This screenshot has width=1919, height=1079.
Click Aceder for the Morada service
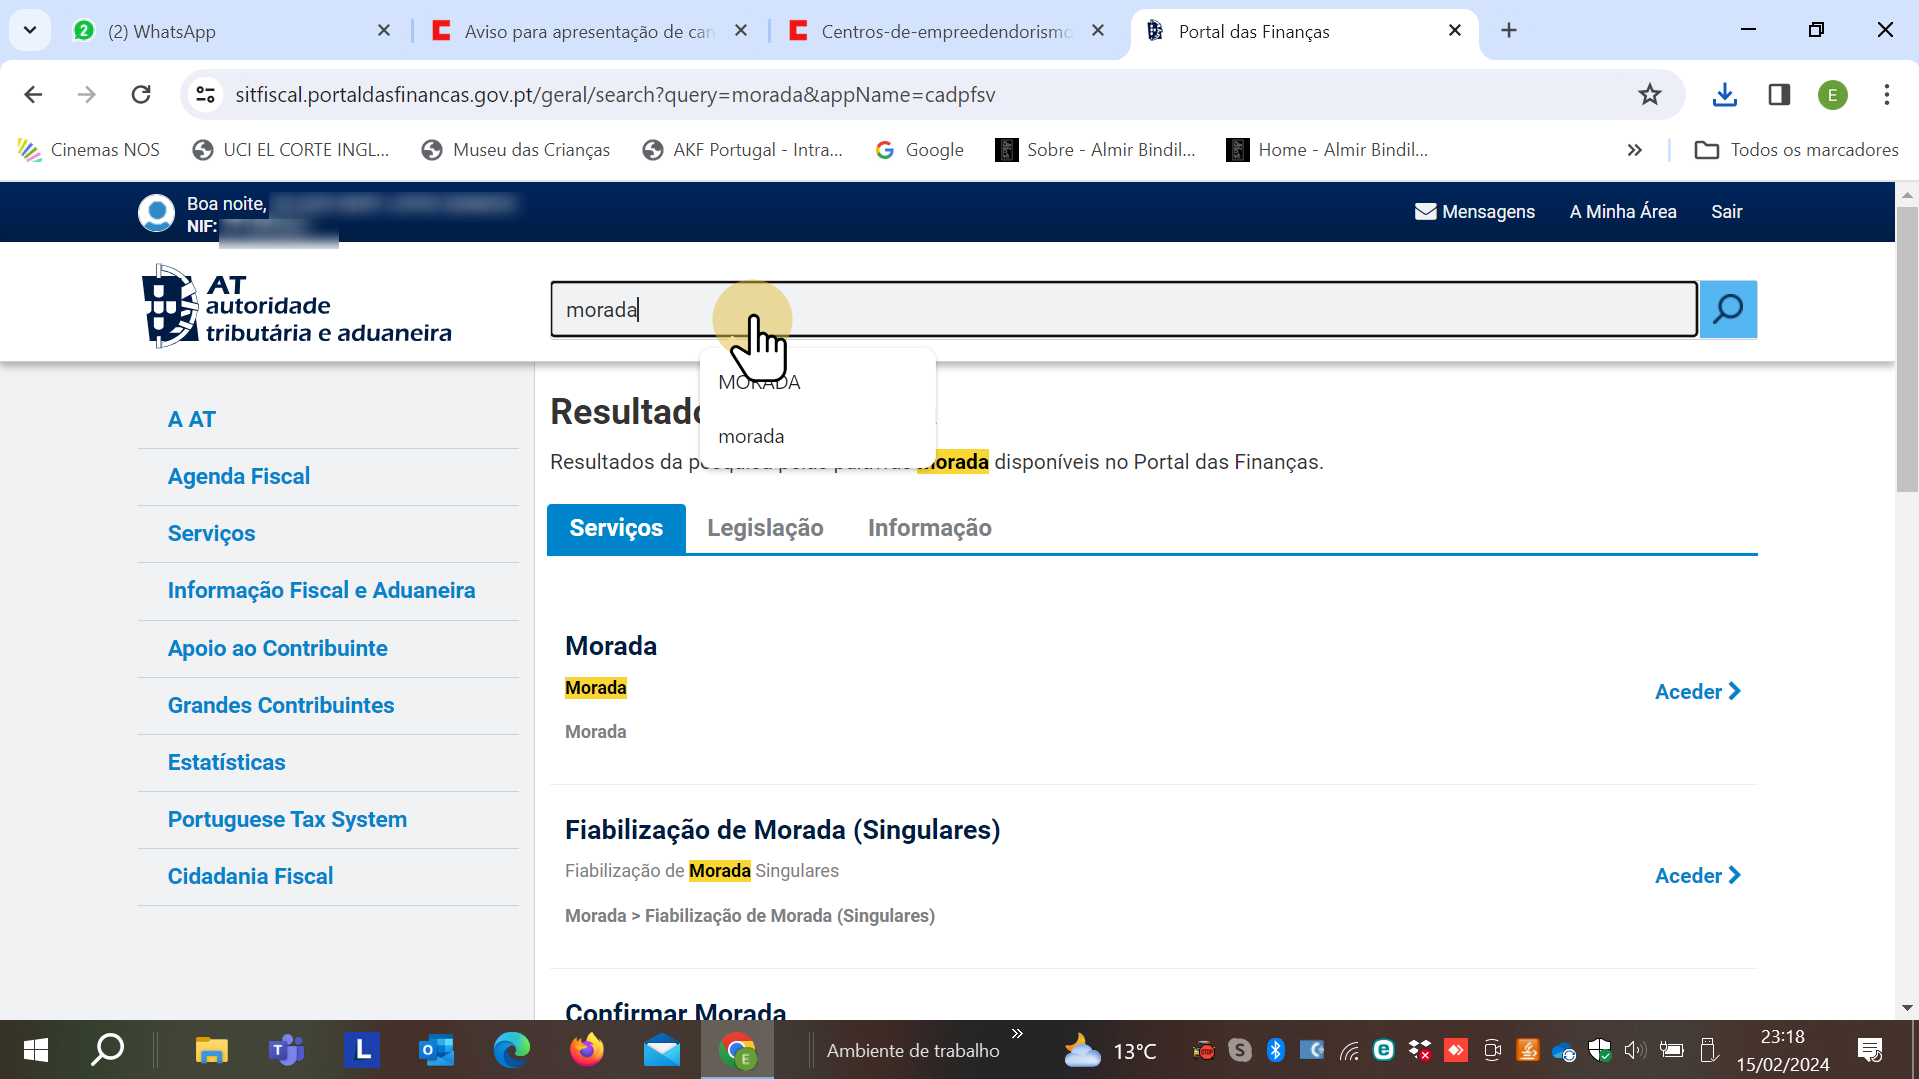1697,692
